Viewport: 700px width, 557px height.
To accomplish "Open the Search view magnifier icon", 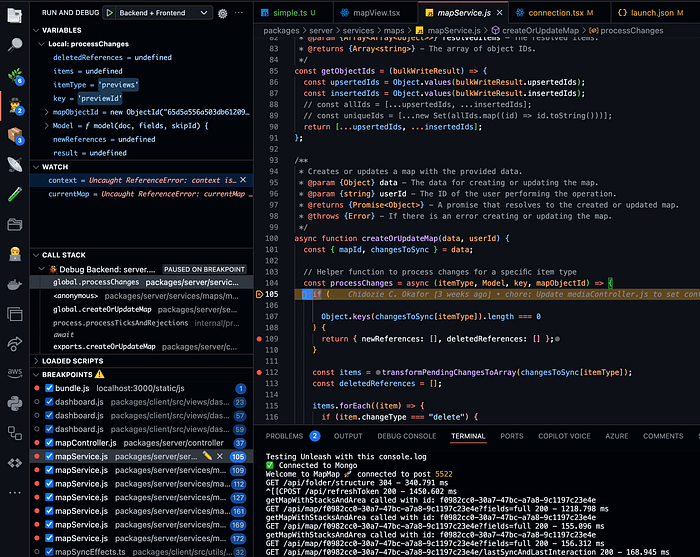I will coord(15,45).
